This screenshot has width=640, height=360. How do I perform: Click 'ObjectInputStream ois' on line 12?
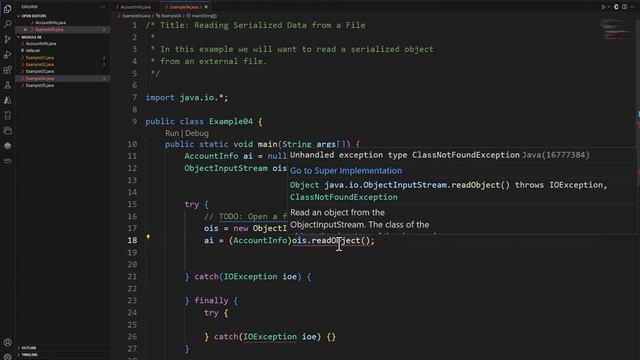[236, 168]
